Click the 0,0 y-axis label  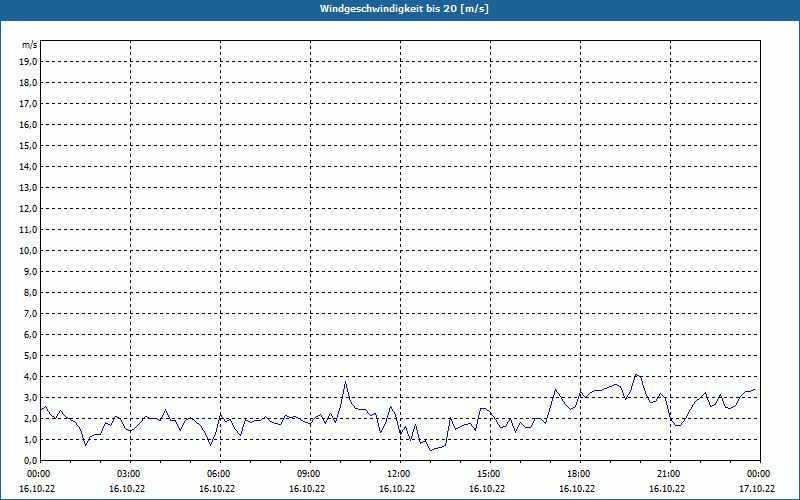tap(31, 461)
